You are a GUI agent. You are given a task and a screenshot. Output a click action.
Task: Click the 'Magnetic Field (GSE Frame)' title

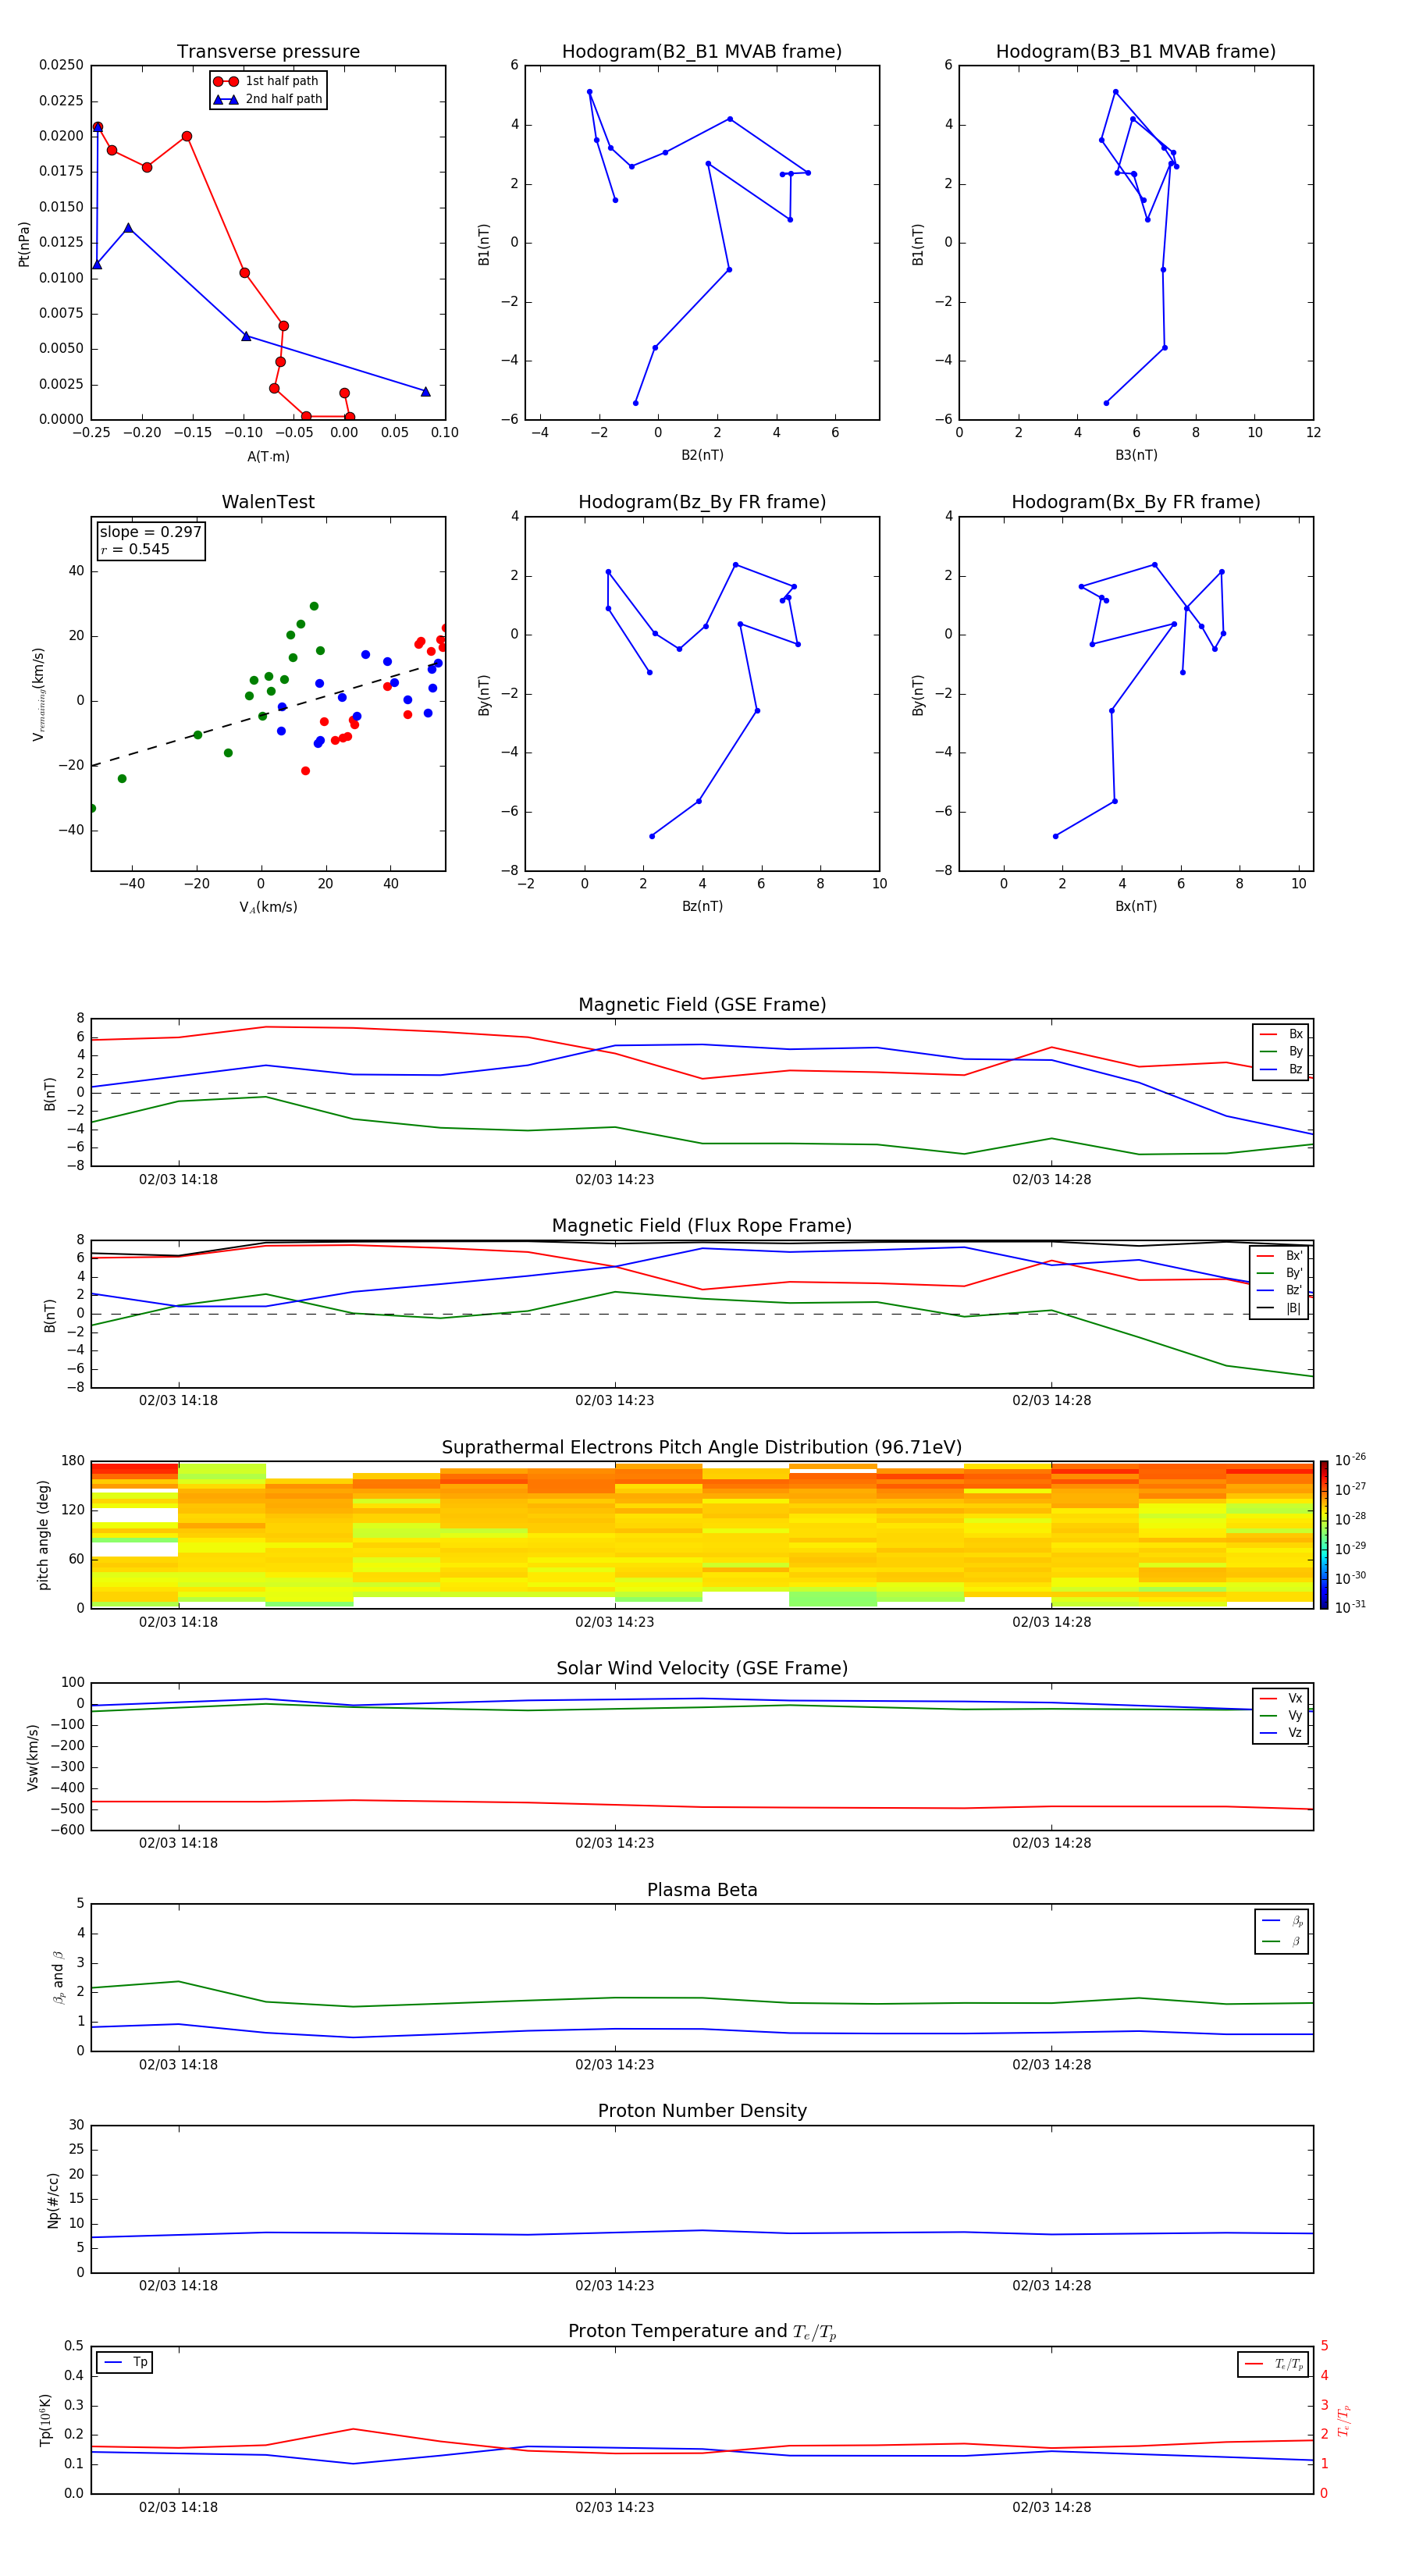point(702,1005)
